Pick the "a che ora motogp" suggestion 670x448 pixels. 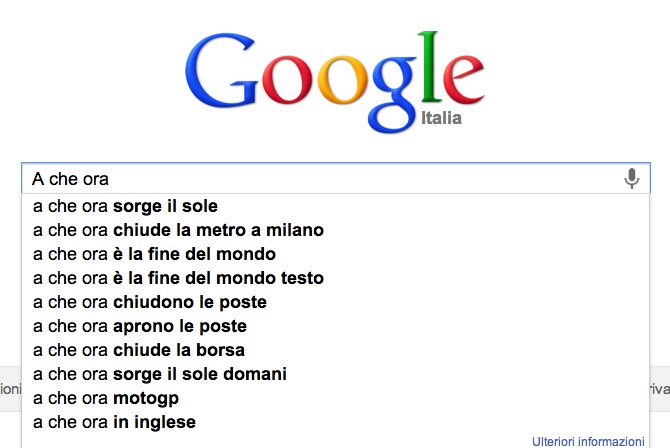click(x=106, y=398)
